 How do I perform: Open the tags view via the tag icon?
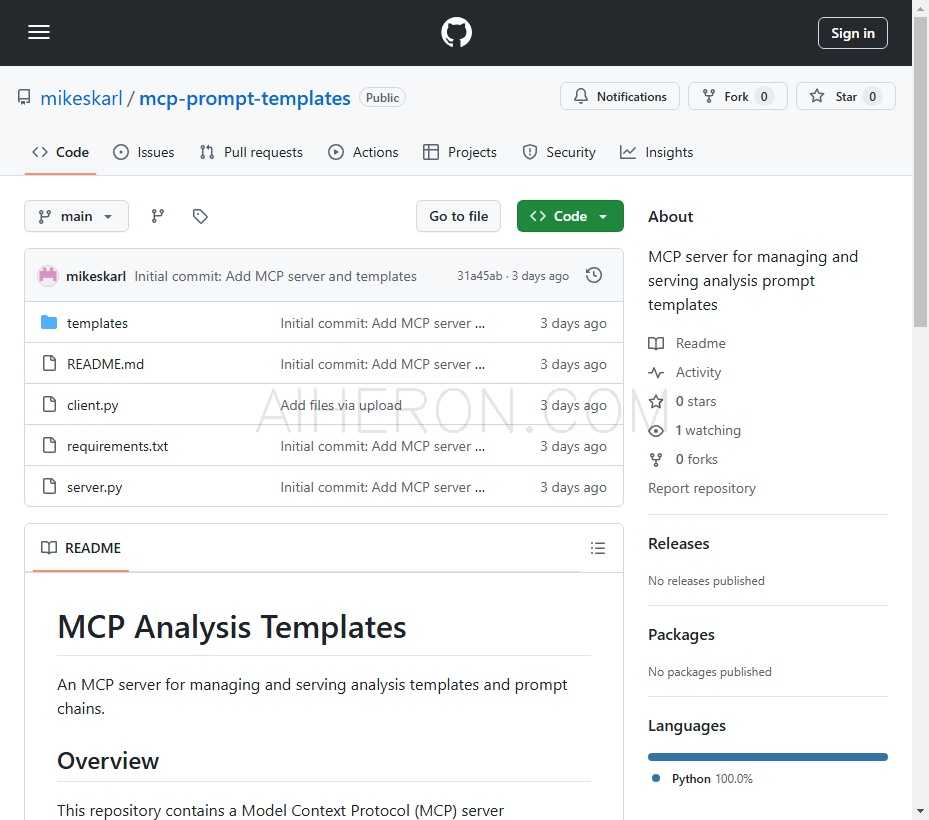coord(200,215)
